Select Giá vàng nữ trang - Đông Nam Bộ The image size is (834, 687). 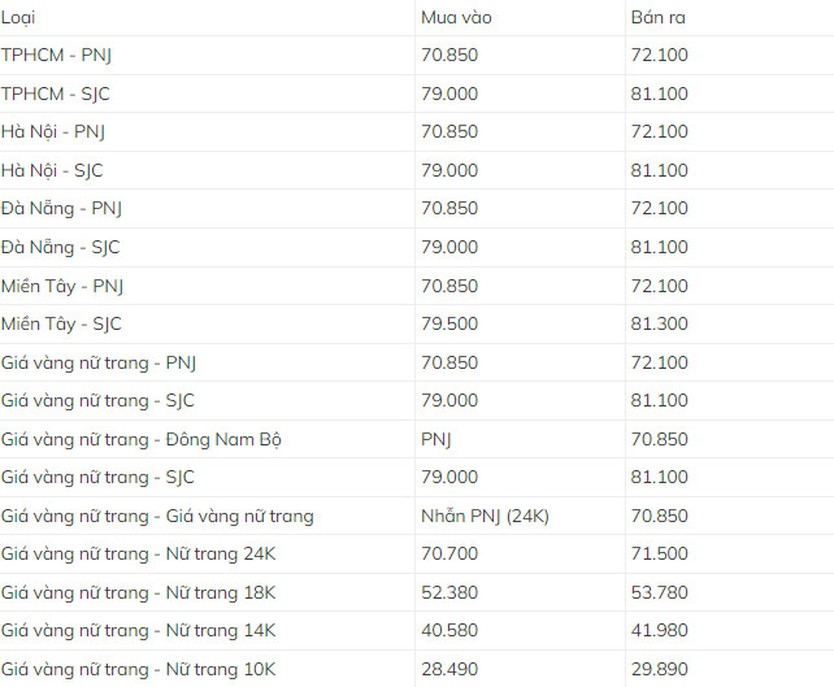[141, 440]
